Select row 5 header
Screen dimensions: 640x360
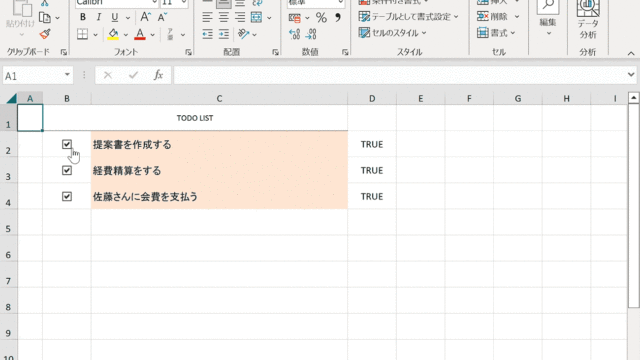[x=8, y=222]
